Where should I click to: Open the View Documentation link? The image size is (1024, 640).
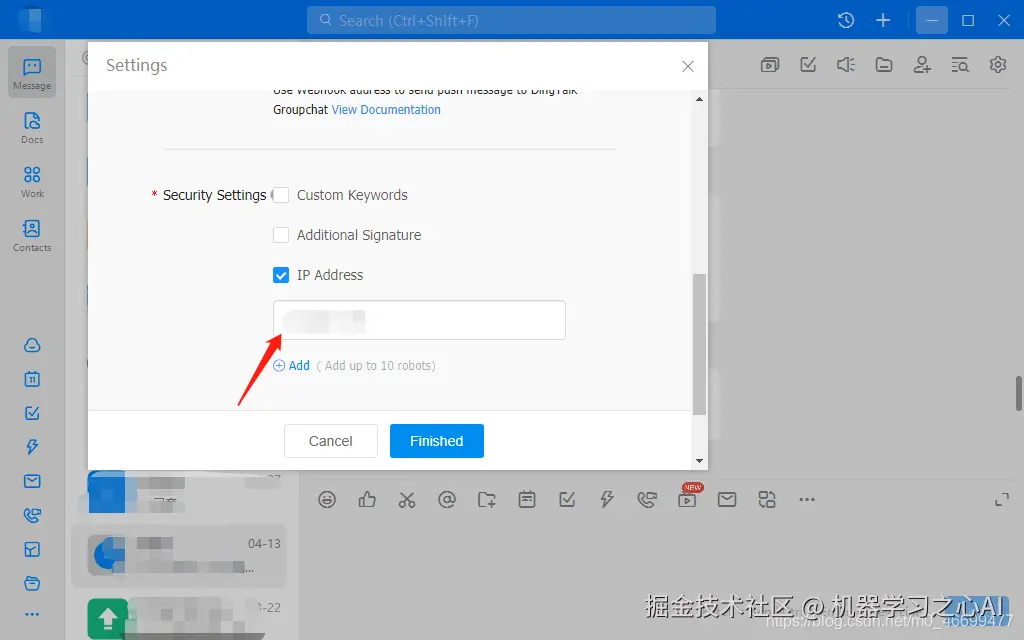click(x=386, y=110)
